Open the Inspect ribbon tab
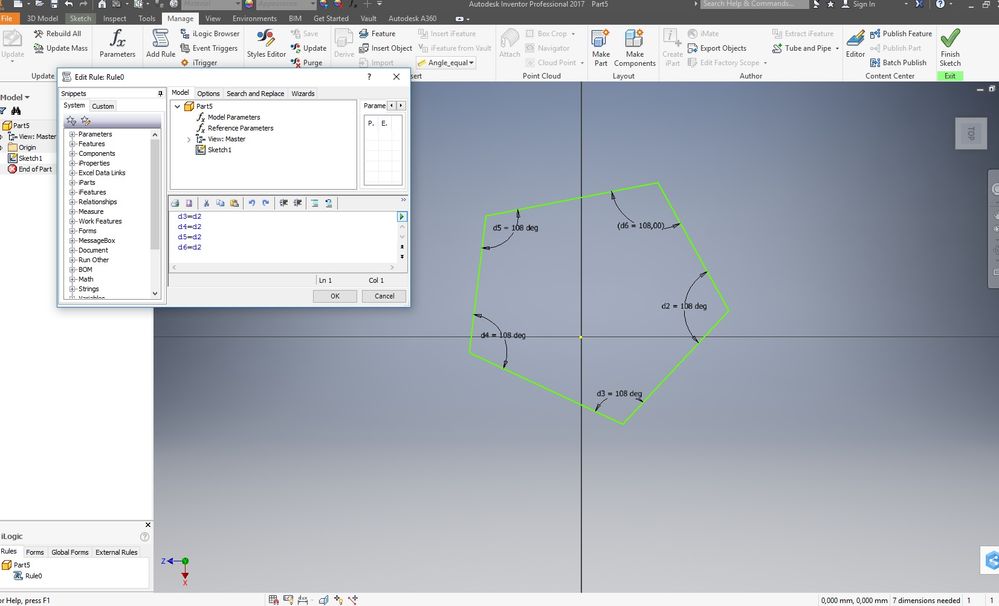 [x=115, y=18]
